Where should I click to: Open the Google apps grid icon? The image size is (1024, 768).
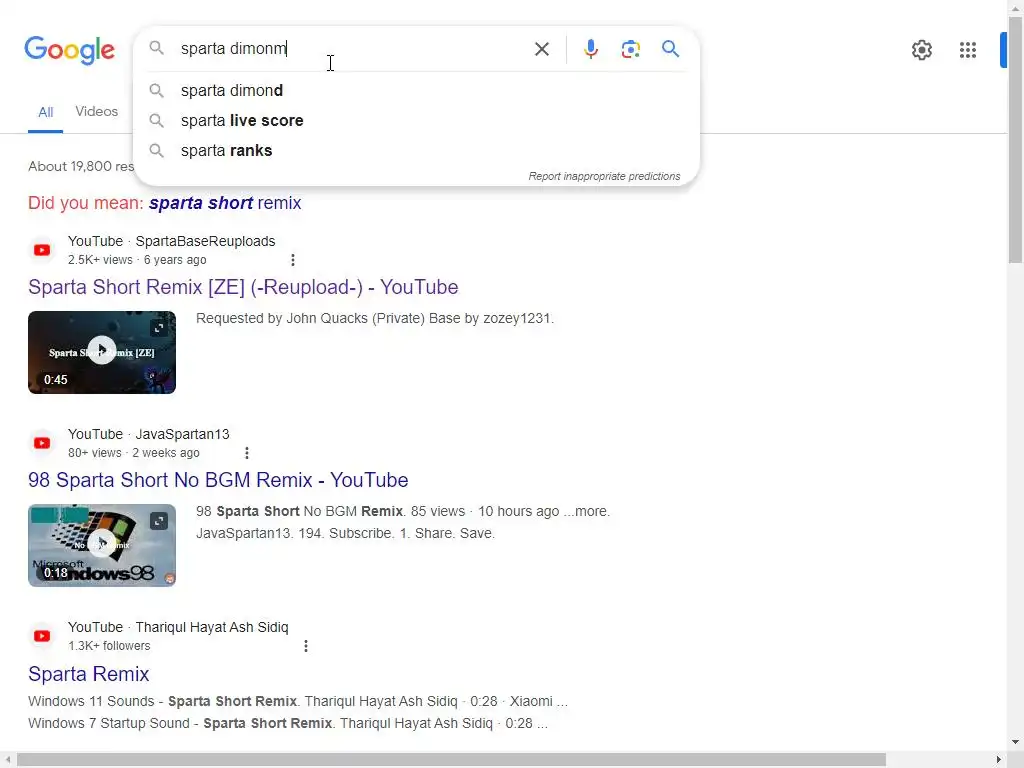[968, 50]
